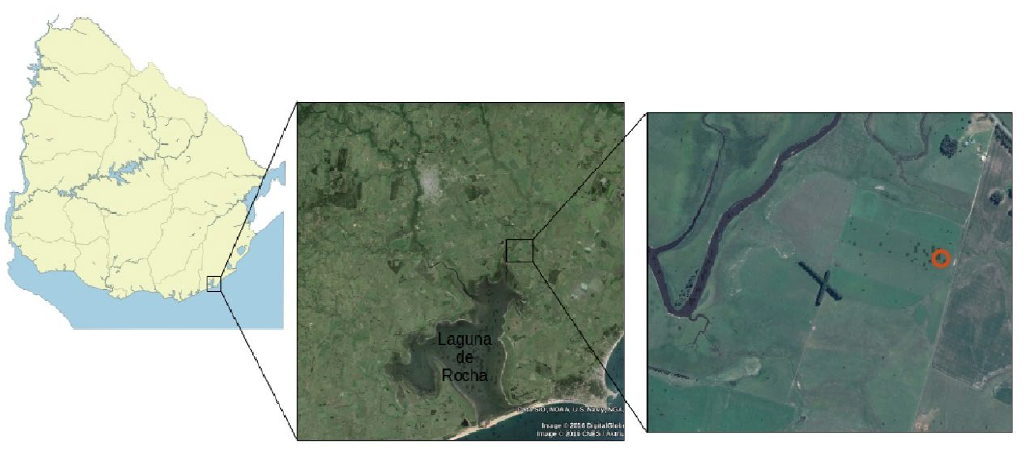This screenshot has width=1031, height=454.
Task: Click the image copyright attribution text
Action: coord(581,429)
